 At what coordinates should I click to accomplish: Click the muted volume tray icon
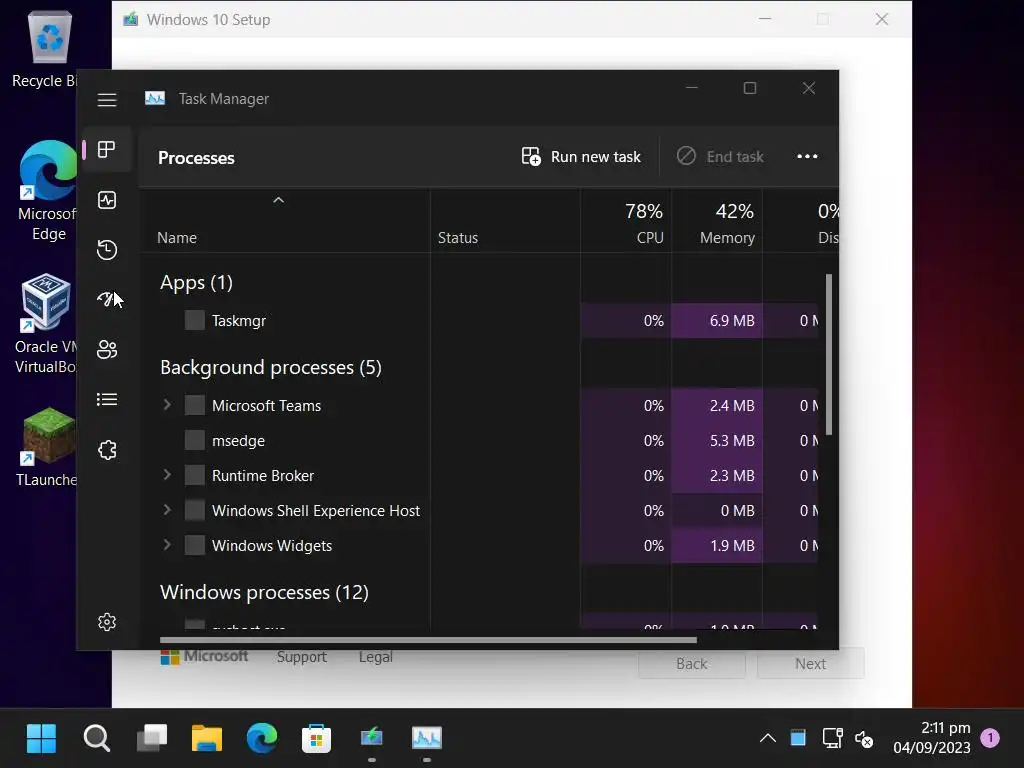pyautogui.click(x=864, y=739)
